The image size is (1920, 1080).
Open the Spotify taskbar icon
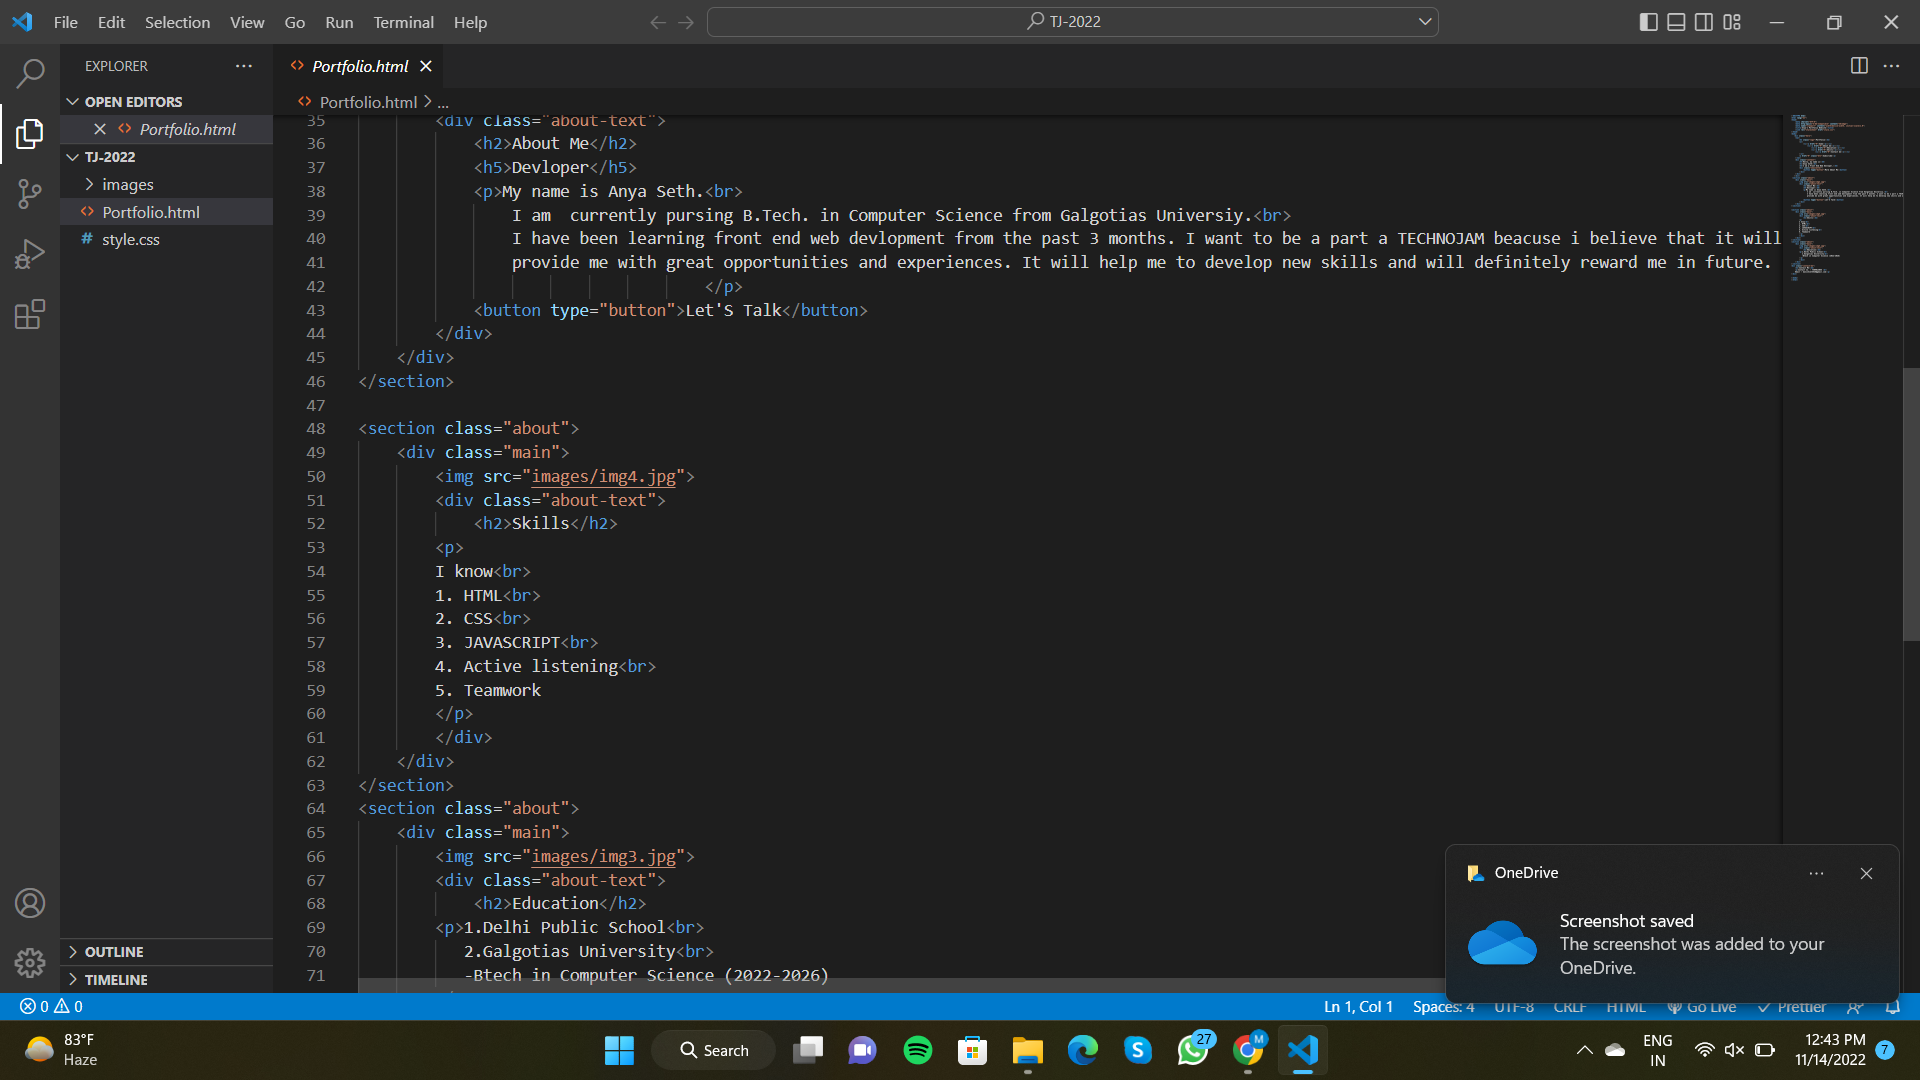pos(917,1050)
